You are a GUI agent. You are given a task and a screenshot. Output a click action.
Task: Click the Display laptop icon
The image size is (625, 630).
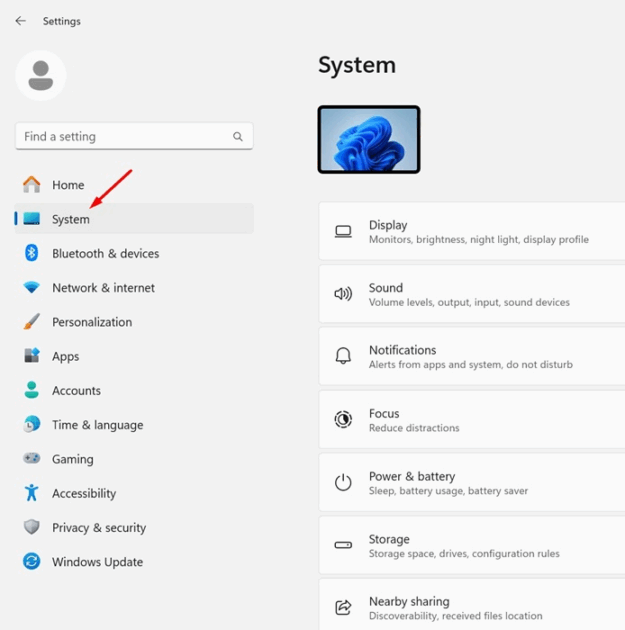(343, 231)
